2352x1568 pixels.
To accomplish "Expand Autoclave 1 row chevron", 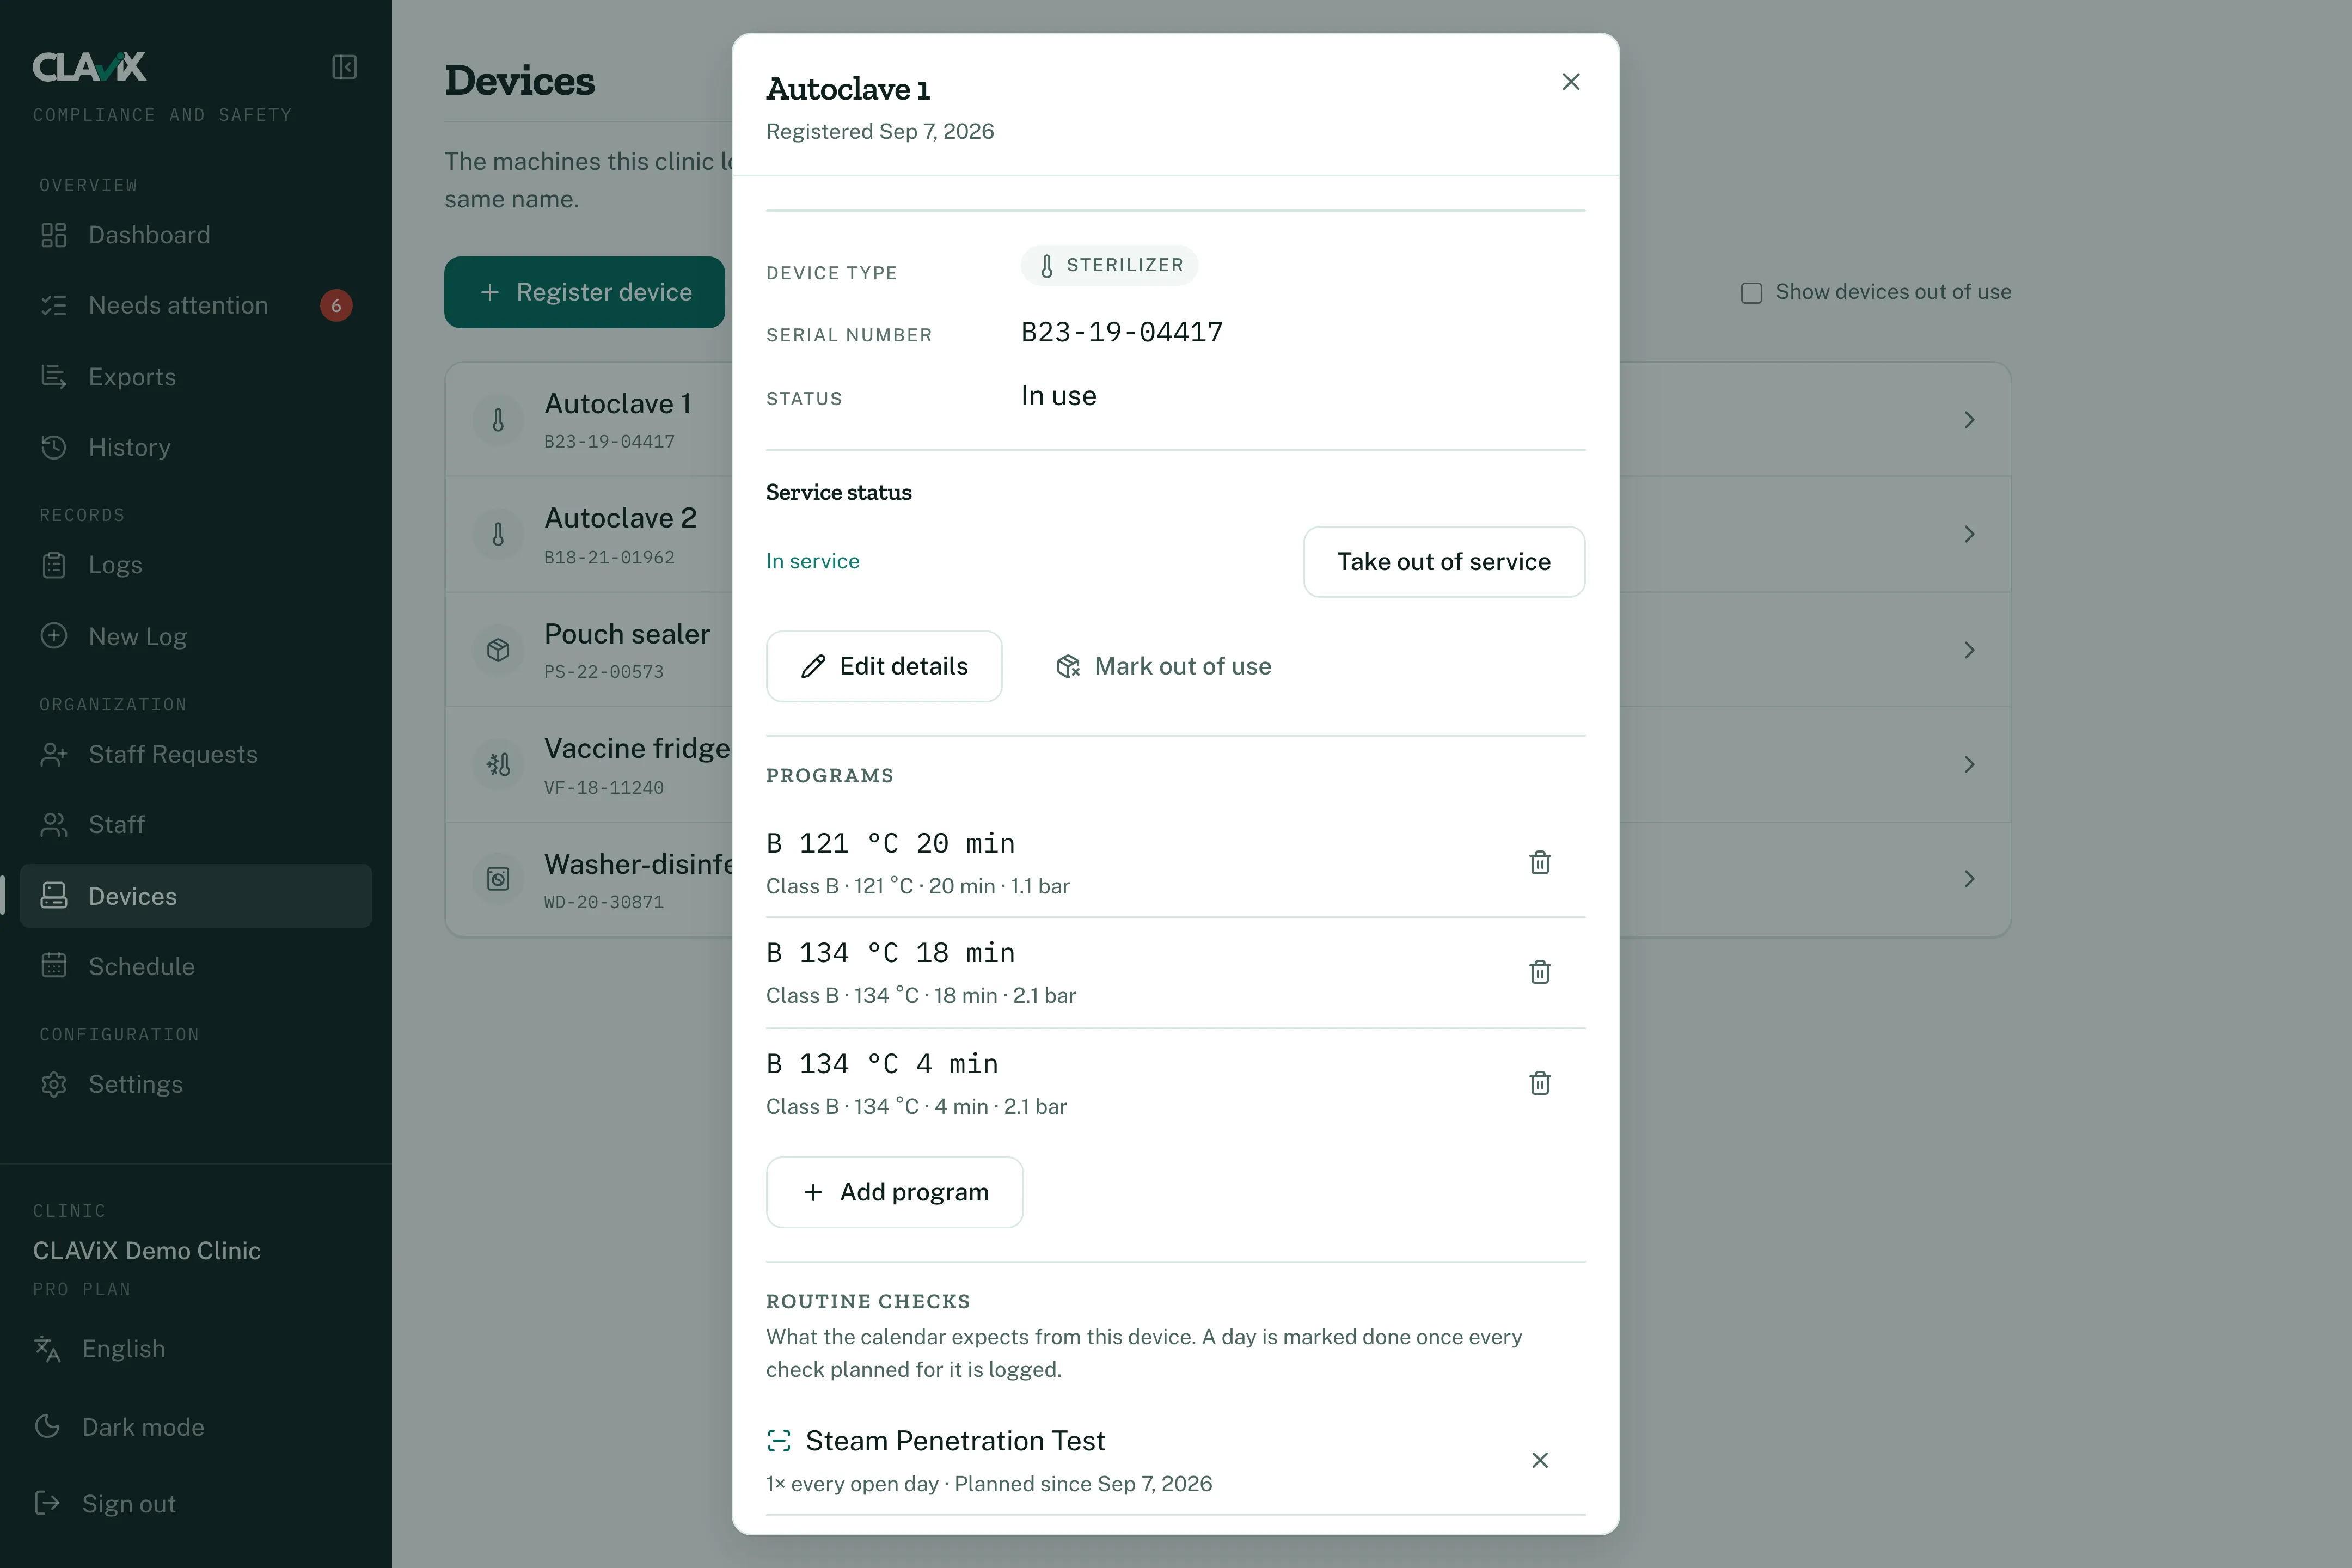I will point(1969,420).
